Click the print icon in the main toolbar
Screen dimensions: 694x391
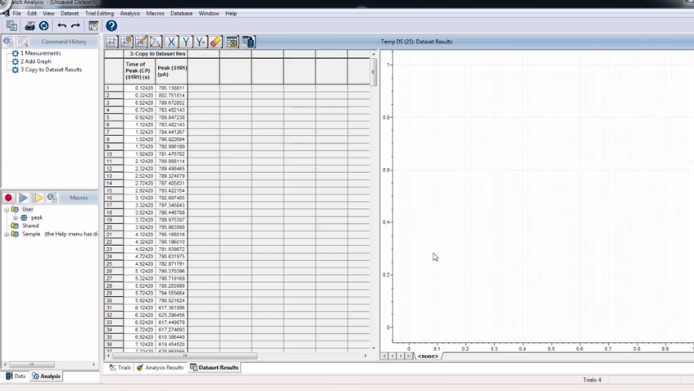(29, 26)
